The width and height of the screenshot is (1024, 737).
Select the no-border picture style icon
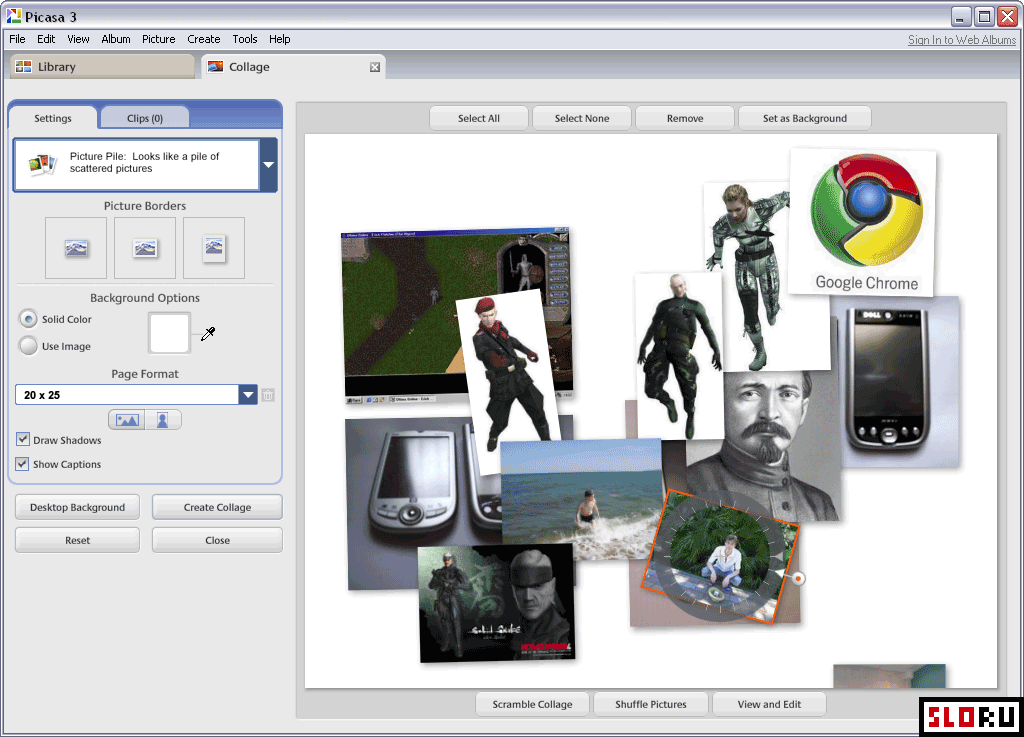76,248
